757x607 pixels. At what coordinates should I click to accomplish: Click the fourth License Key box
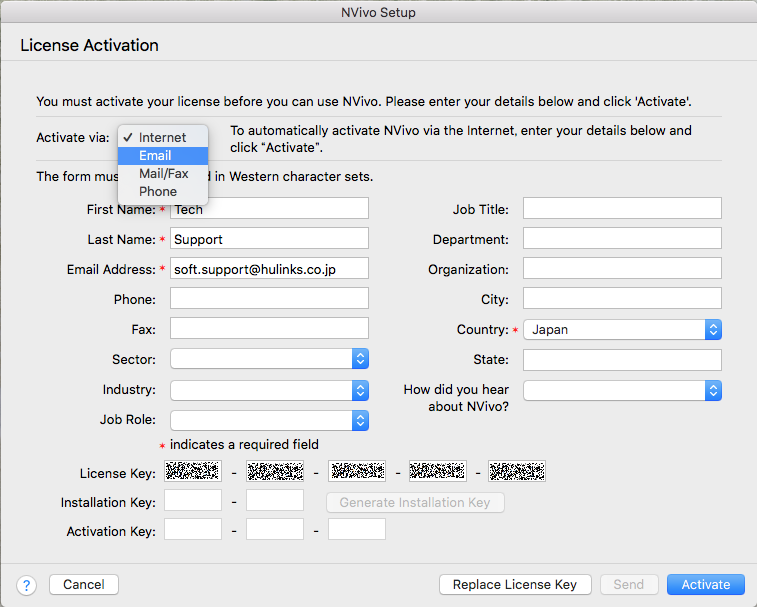tap(438, 471)
